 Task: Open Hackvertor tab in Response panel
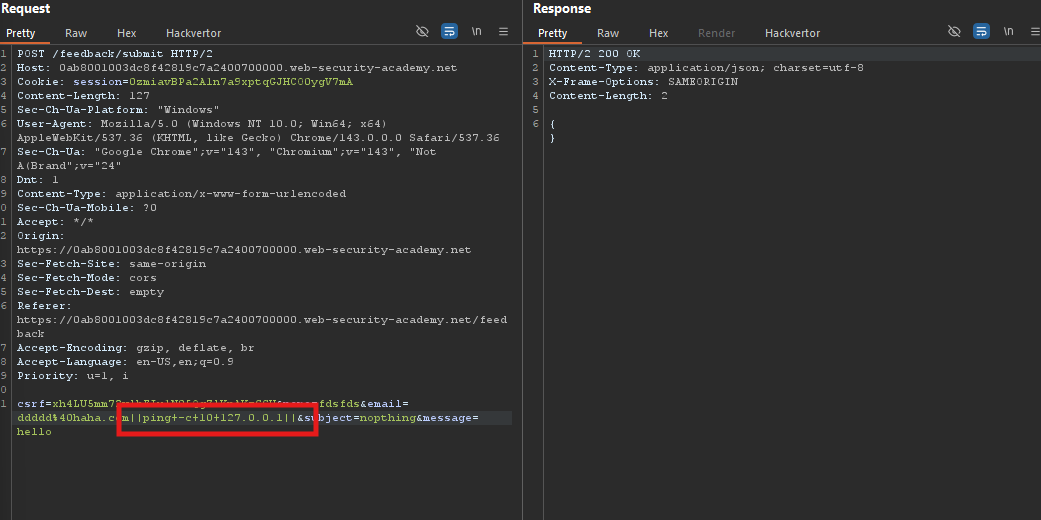[792, 33]
